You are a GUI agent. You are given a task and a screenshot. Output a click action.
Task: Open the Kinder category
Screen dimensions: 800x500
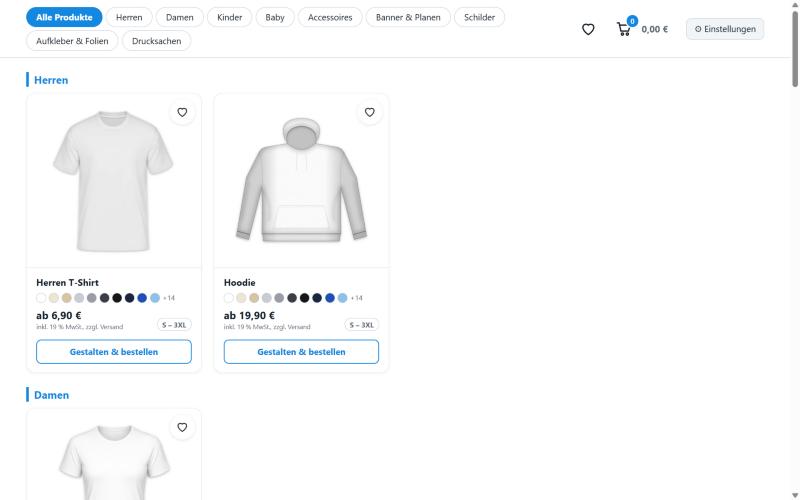(x=230, y=17)
